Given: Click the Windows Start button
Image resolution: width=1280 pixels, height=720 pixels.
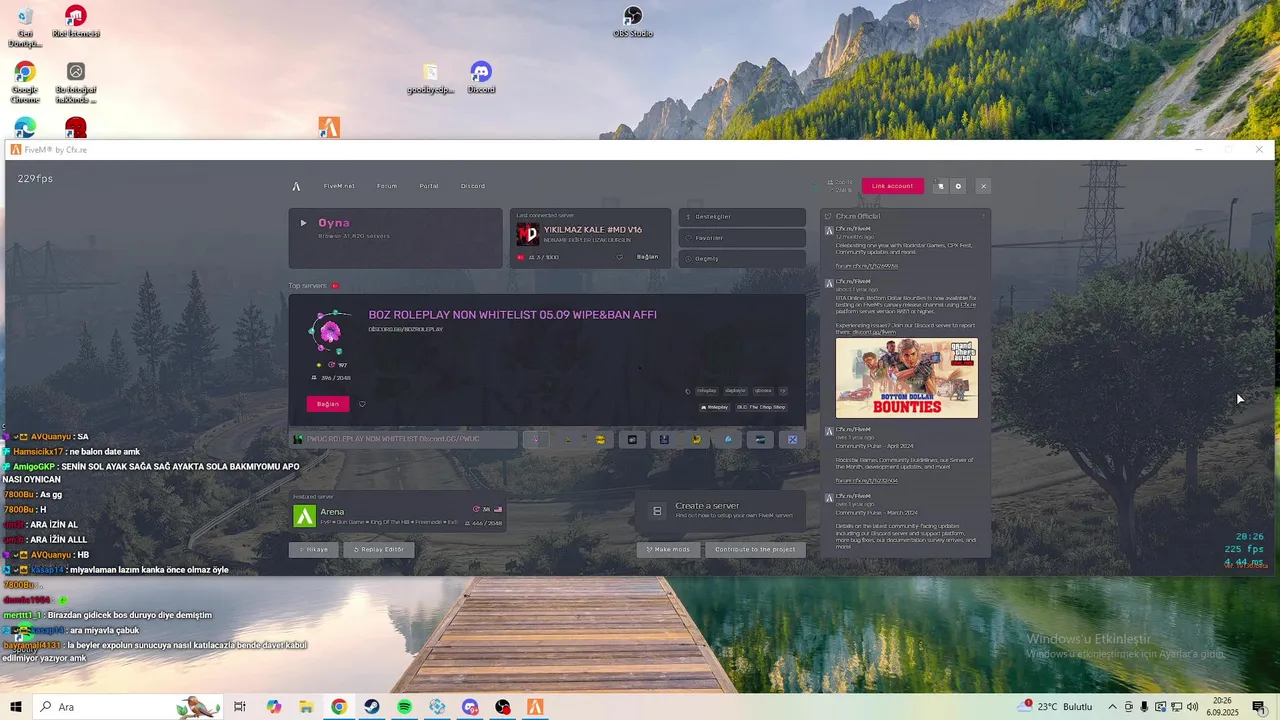Looking at the screenshot, I should 16,707.
